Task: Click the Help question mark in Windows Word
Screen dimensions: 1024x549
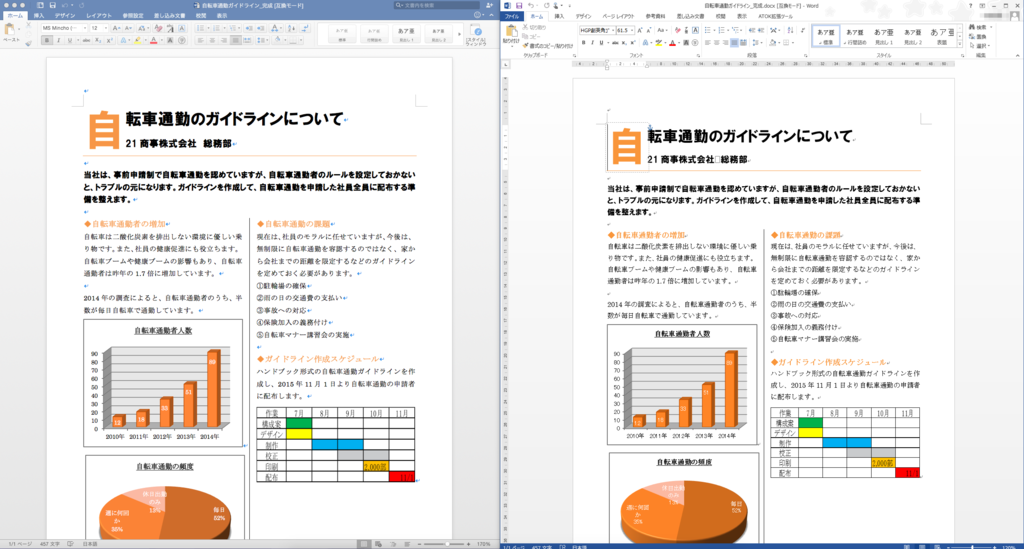Action: (x=970, y=6)
